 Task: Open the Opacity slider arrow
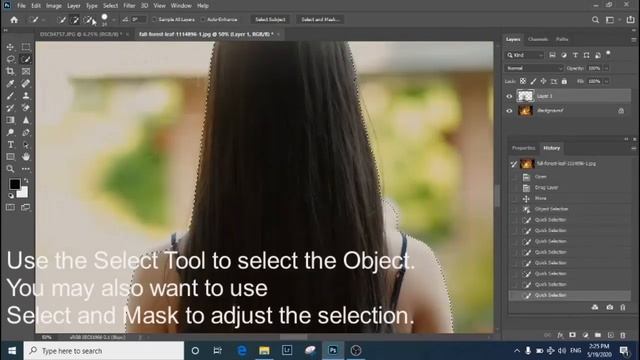[x=606, y=68]
